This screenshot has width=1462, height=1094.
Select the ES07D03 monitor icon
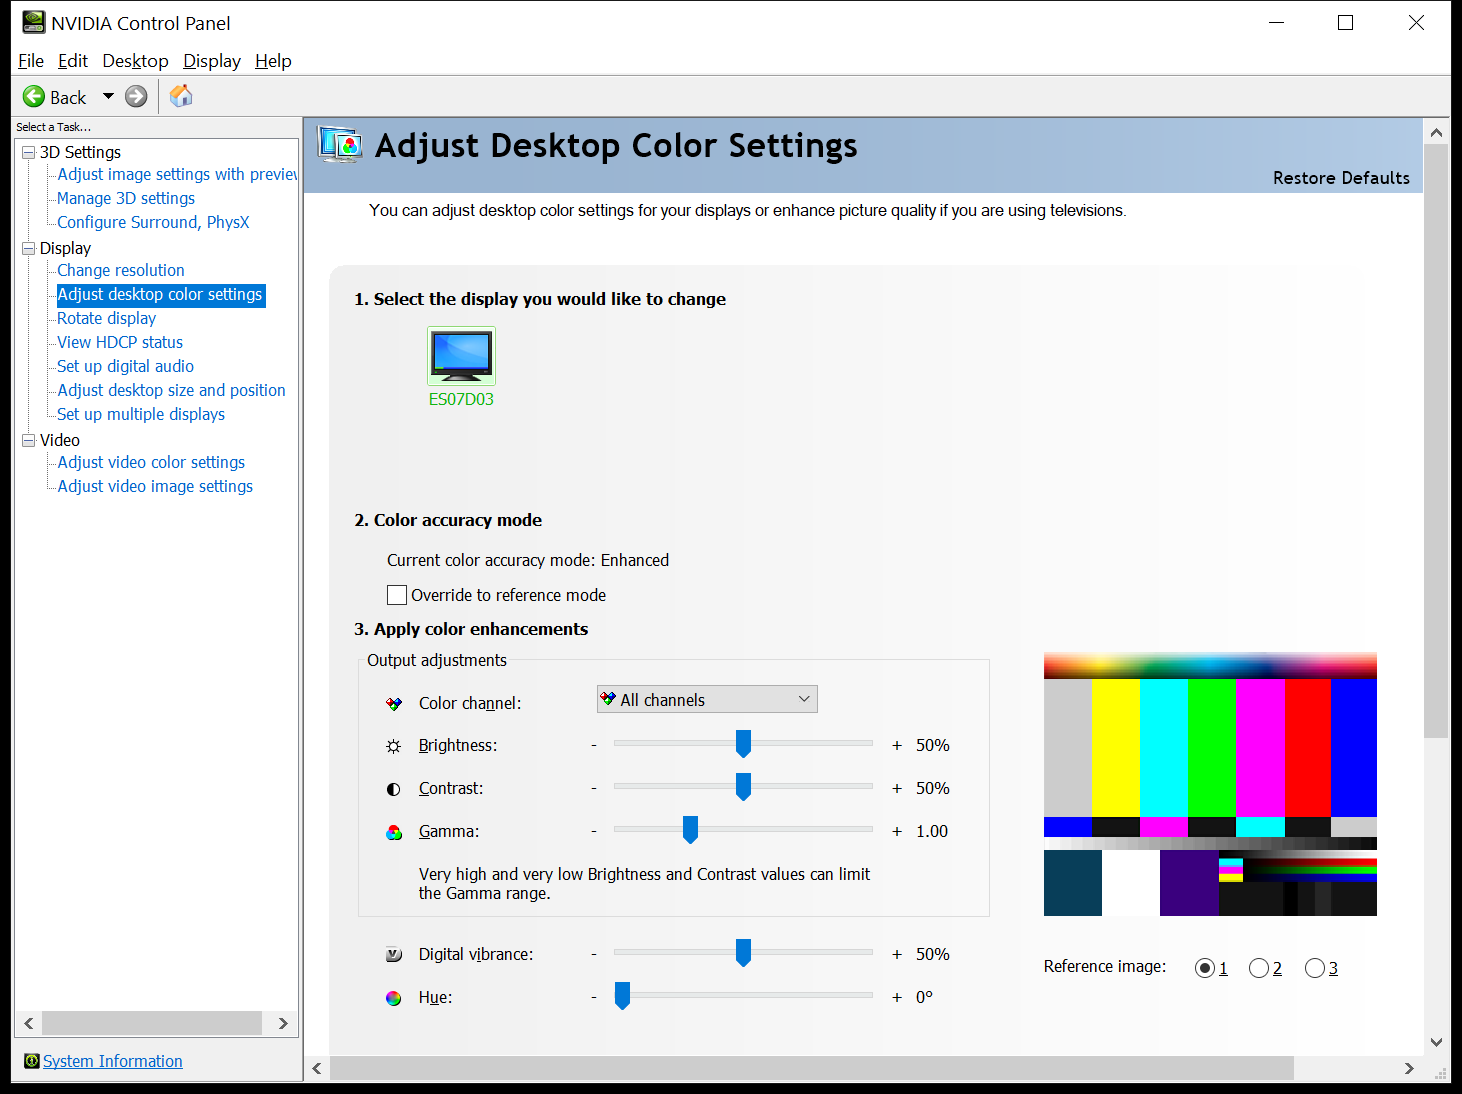click(461, 355)
